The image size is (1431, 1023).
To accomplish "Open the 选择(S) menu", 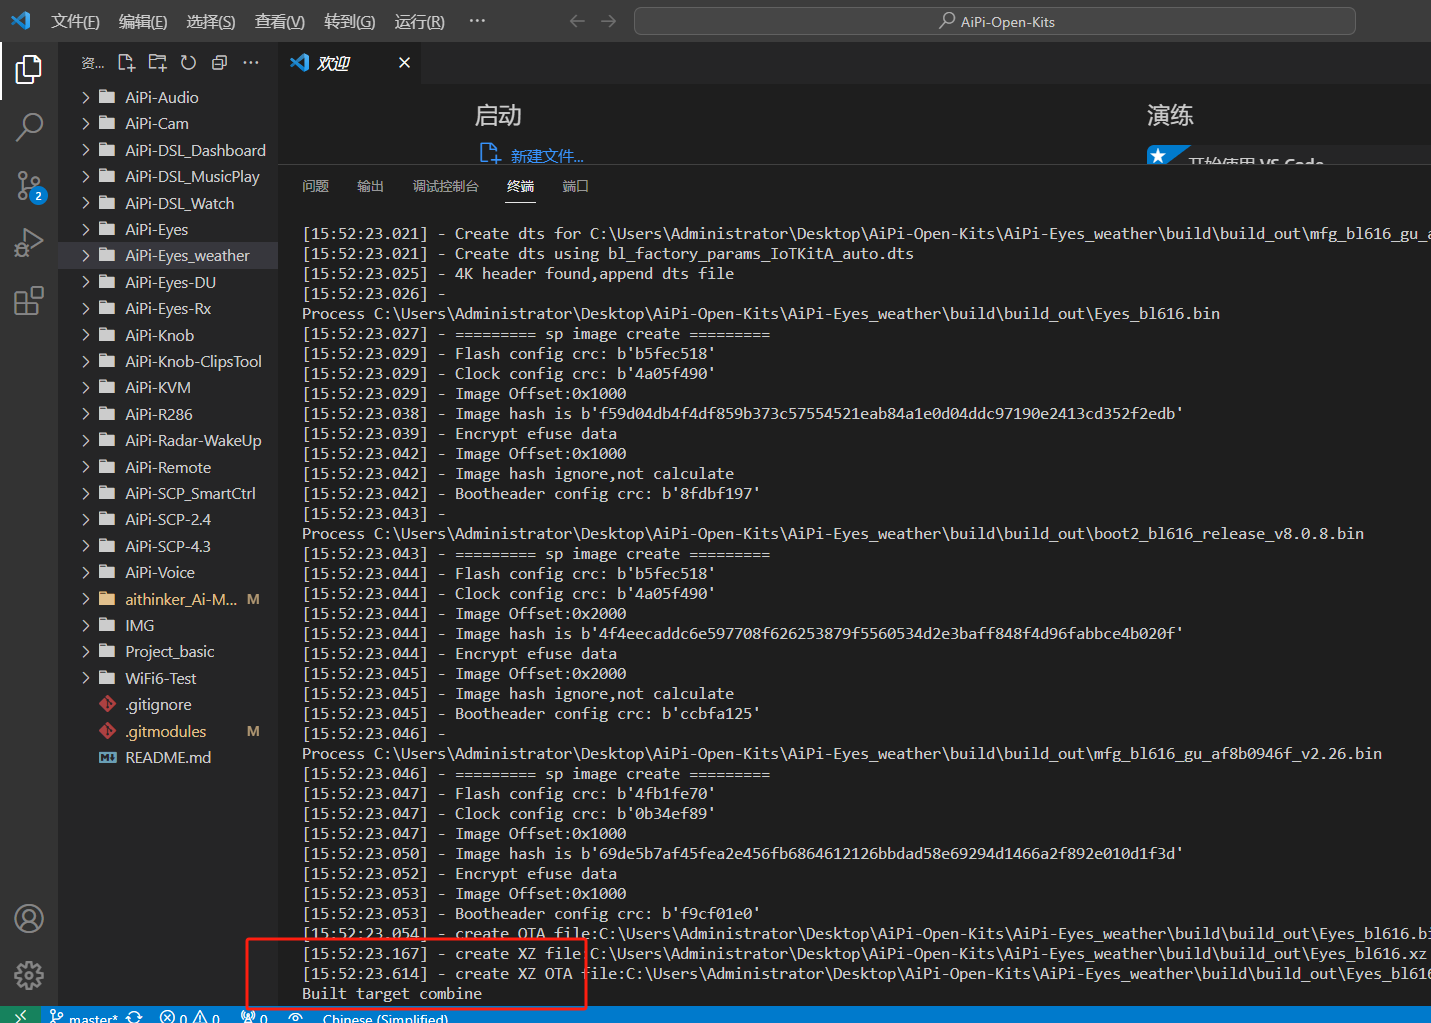I will pos(211,21).
